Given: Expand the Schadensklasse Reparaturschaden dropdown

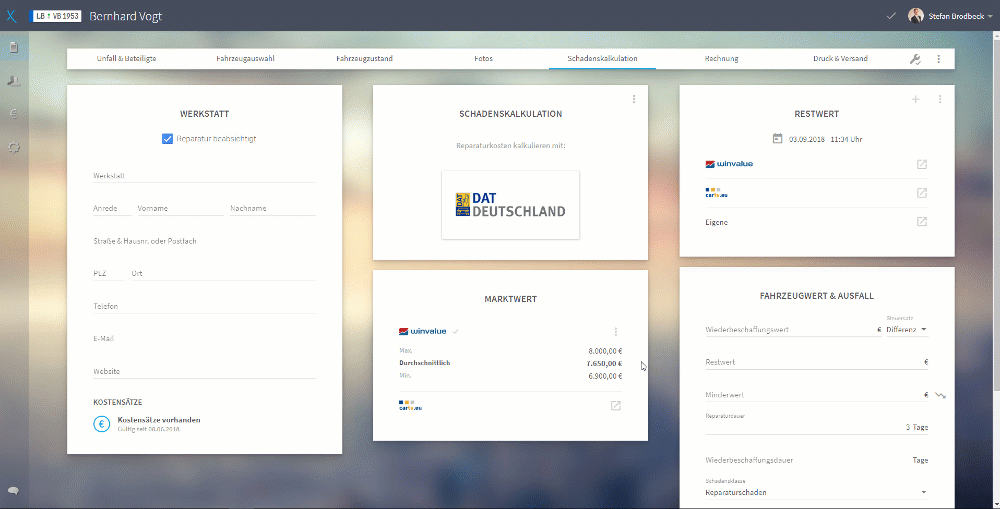Looking at the screenshot, I should 816,492.
